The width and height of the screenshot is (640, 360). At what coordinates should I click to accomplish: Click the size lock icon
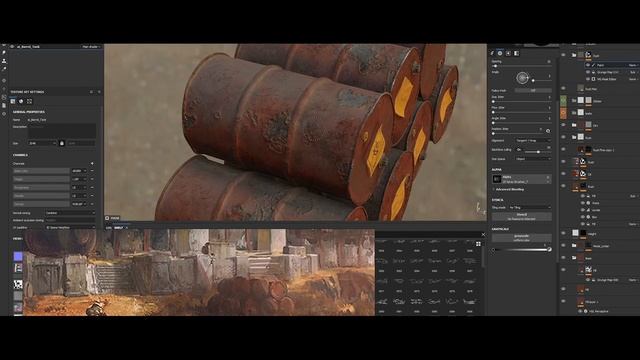pos(62,143)
